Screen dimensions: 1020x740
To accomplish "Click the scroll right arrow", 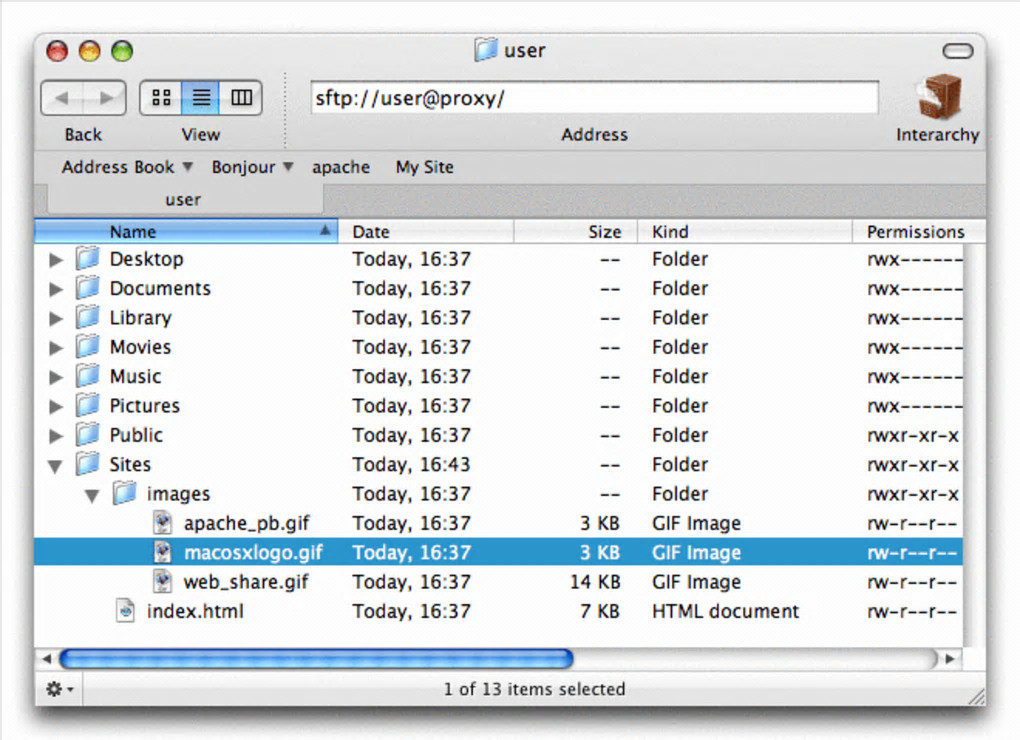I will 950,659.
